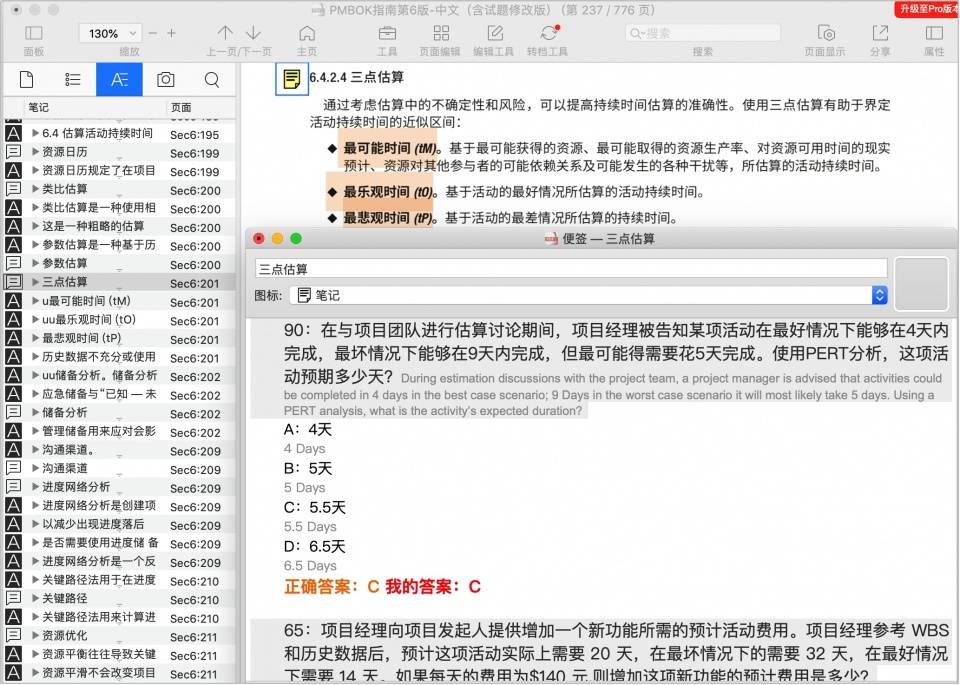
Task: Open page edit (页面编辑) tool
Action: 440,33
